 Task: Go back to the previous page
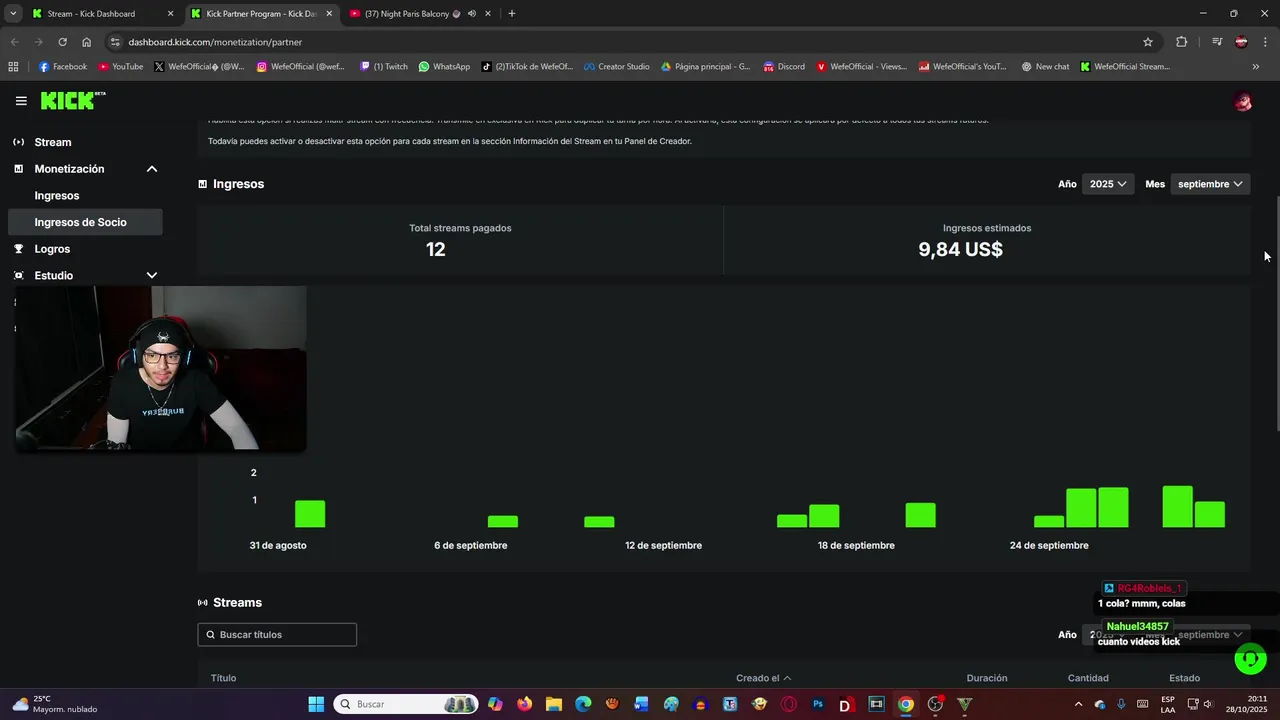click(14, 42)
